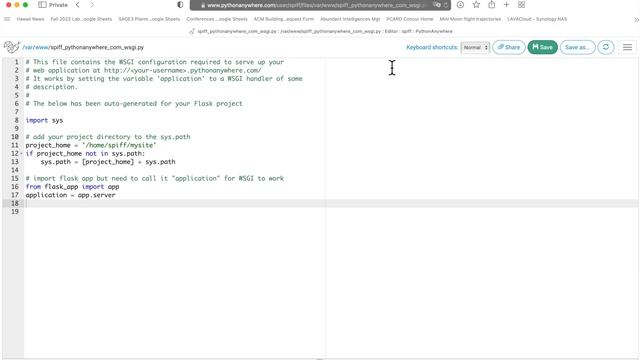Open the Normal keybinding dropdown

tap(475, 47)
